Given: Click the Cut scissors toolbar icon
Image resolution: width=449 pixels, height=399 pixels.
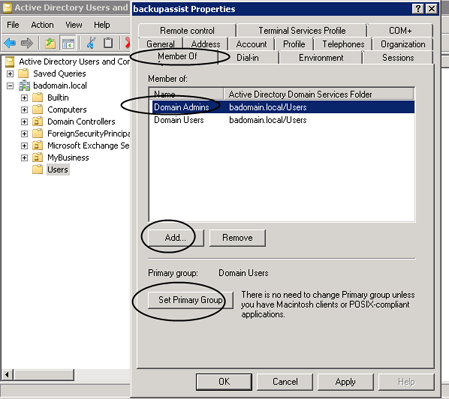Looking at the screenshot, I should pos(91,43).
